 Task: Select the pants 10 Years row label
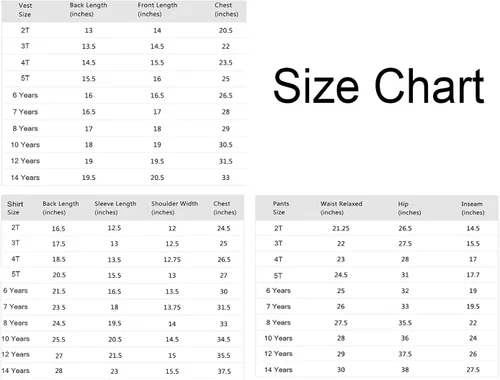278,338
